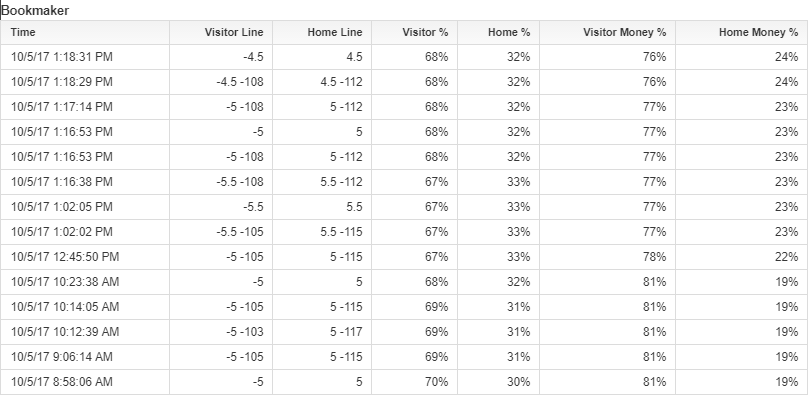Select the 10/5/17 1:18:31 PM row
The width and height of the screenshot is (809, 395).
click(x=404, y=57)
